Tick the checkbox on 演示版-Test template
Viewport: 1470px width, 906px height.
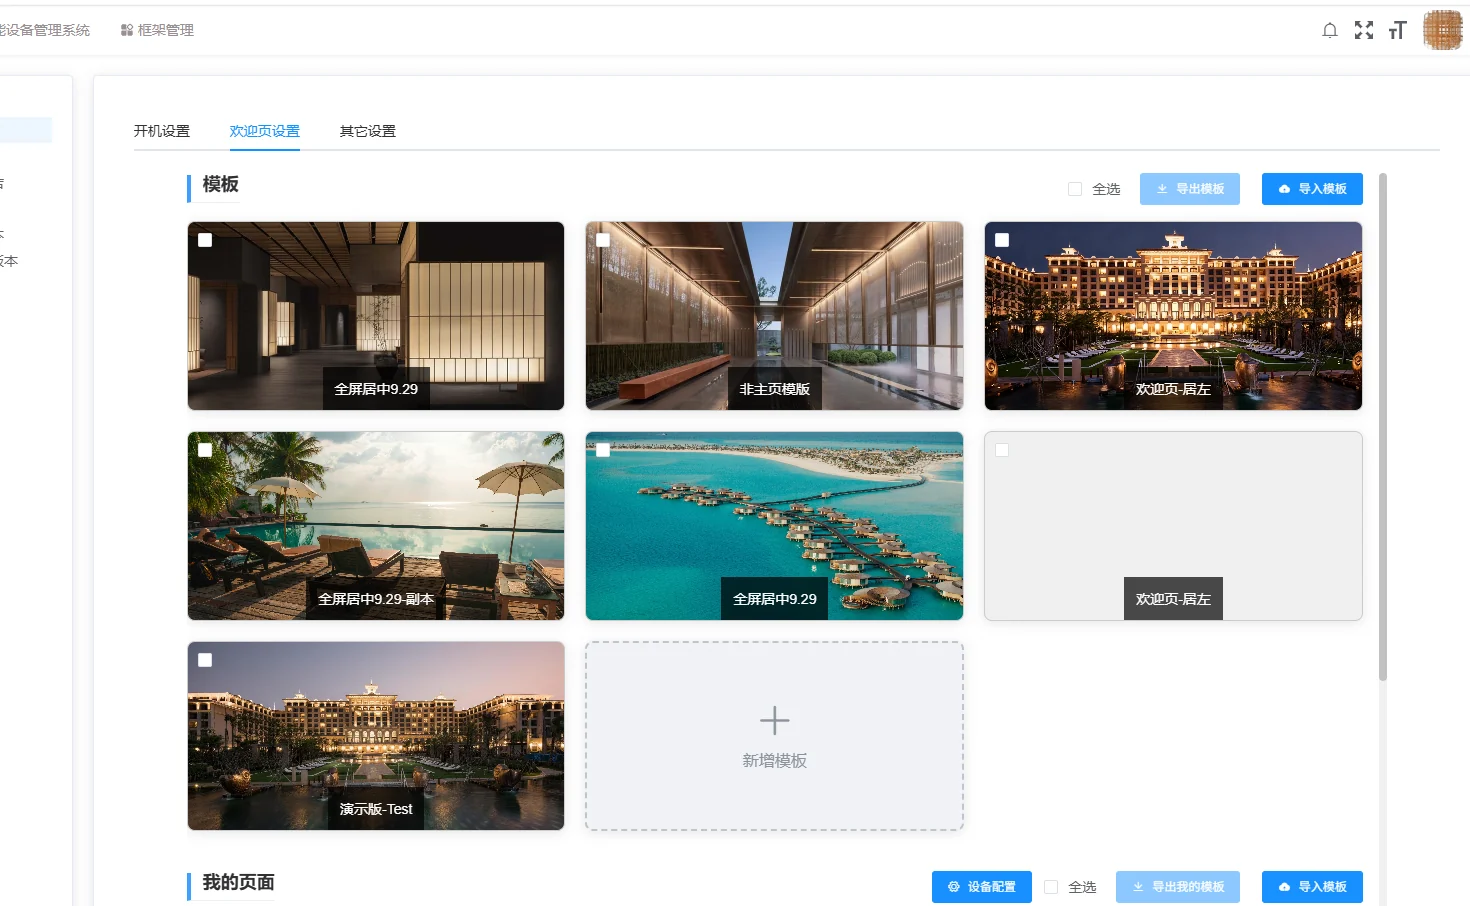click(205, 660)
